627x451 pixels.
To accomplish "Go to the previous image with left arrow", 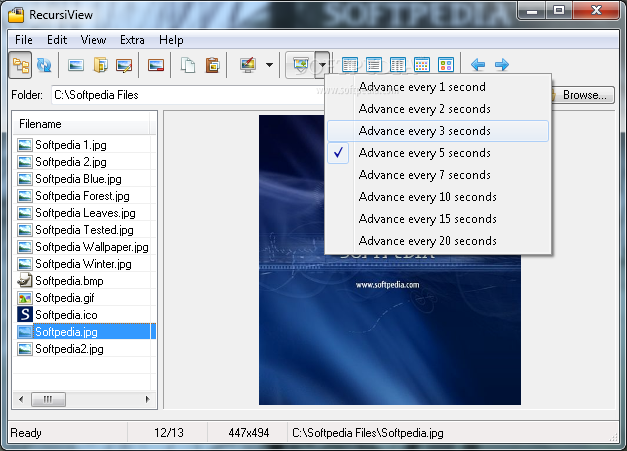I will pyautogui.click(x=478, y=65).
